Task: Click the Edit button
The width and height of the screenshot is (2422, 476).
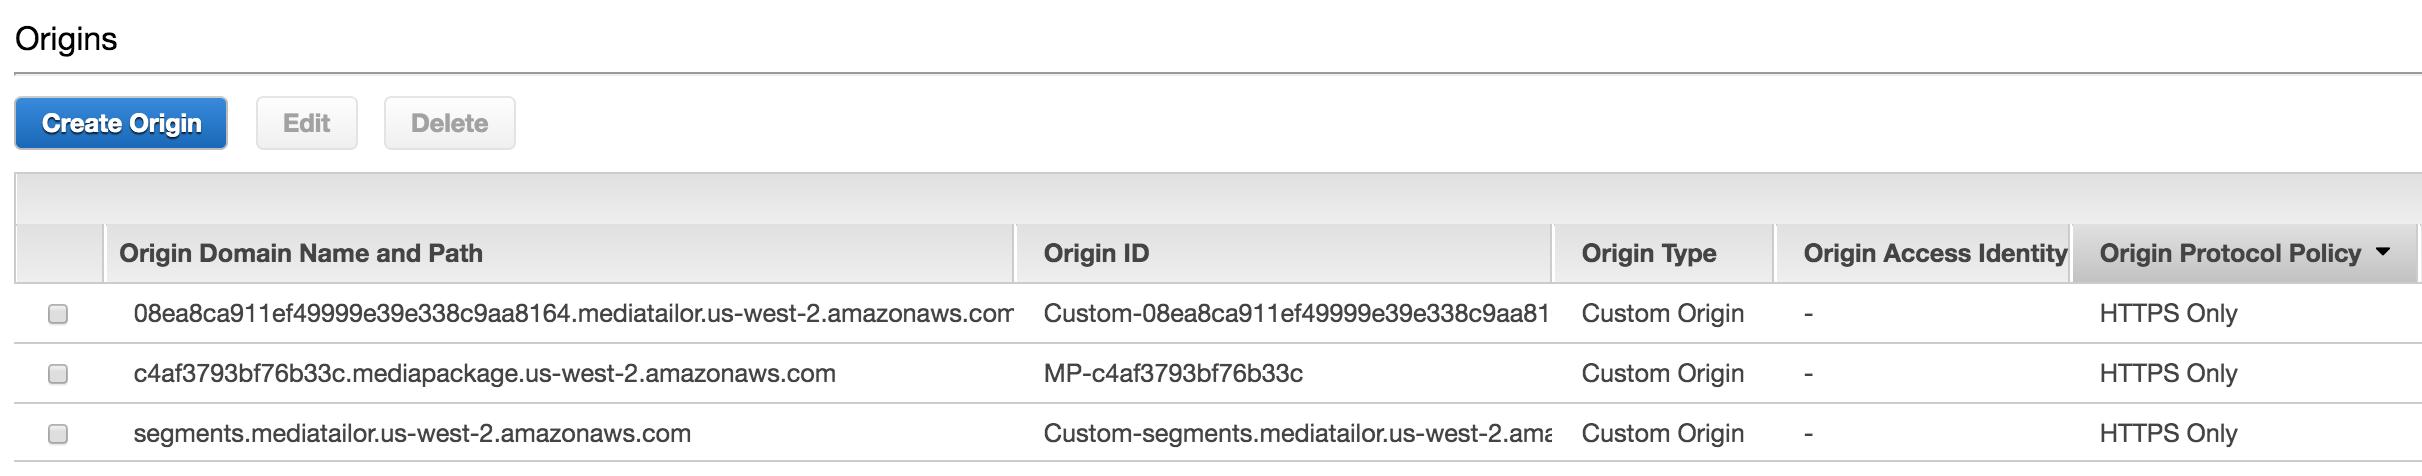Action: 306,123
